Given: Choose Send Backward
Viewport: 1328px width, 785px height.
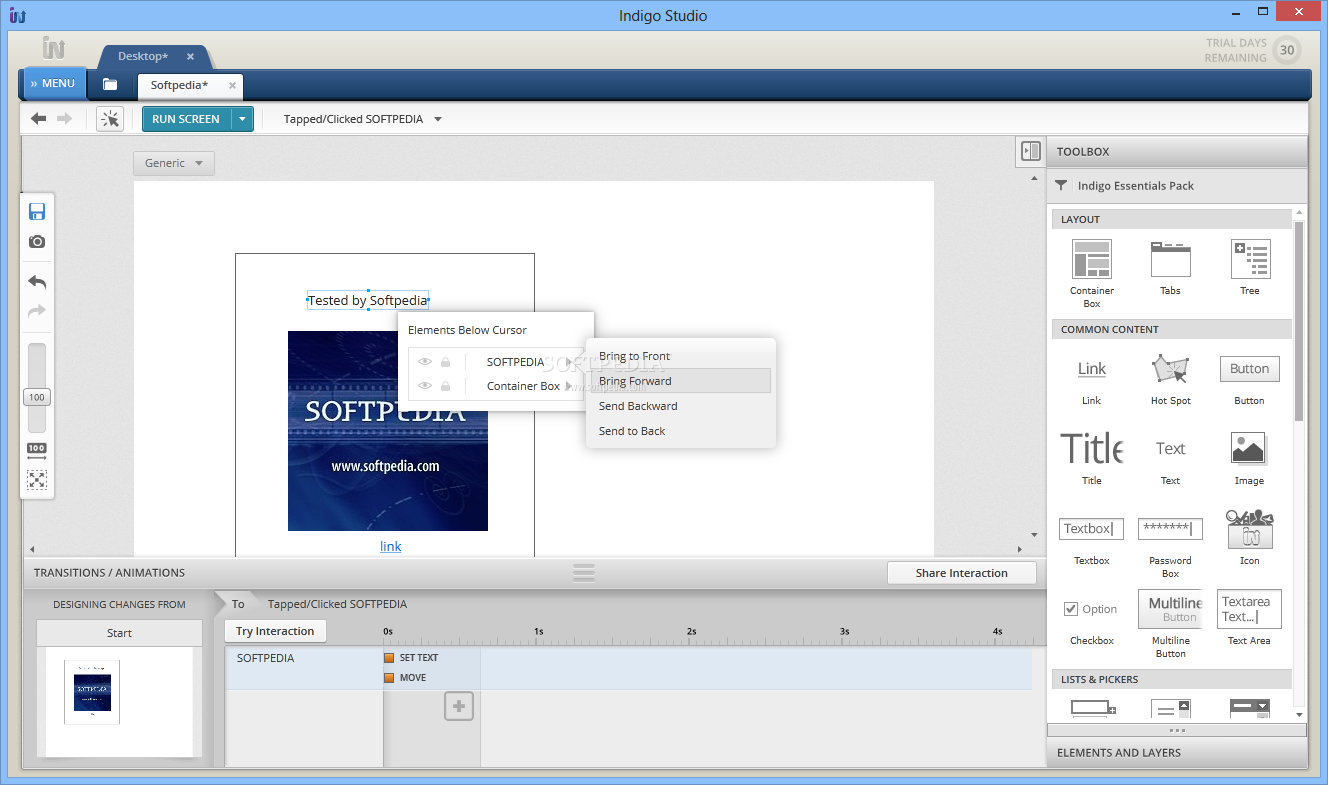Looking at the screenshot, I should click(x=680, y=406).
